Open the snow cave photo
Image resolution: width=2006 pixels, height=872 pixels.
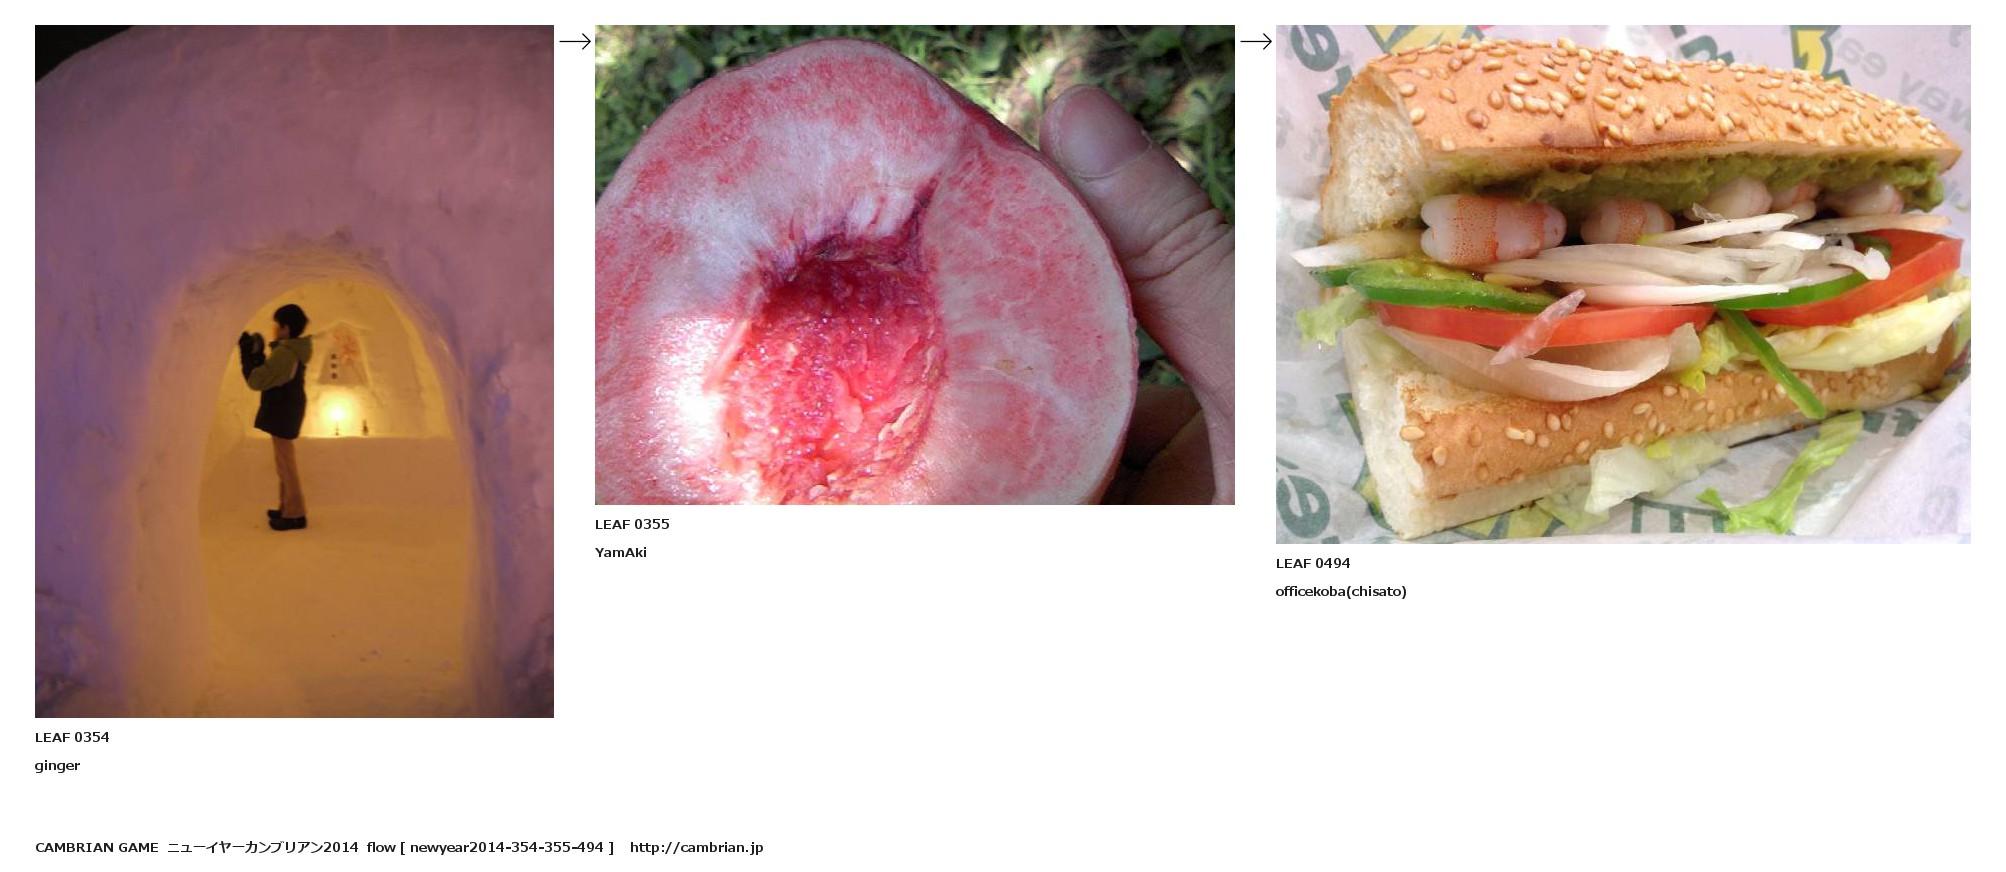[294, 371]
